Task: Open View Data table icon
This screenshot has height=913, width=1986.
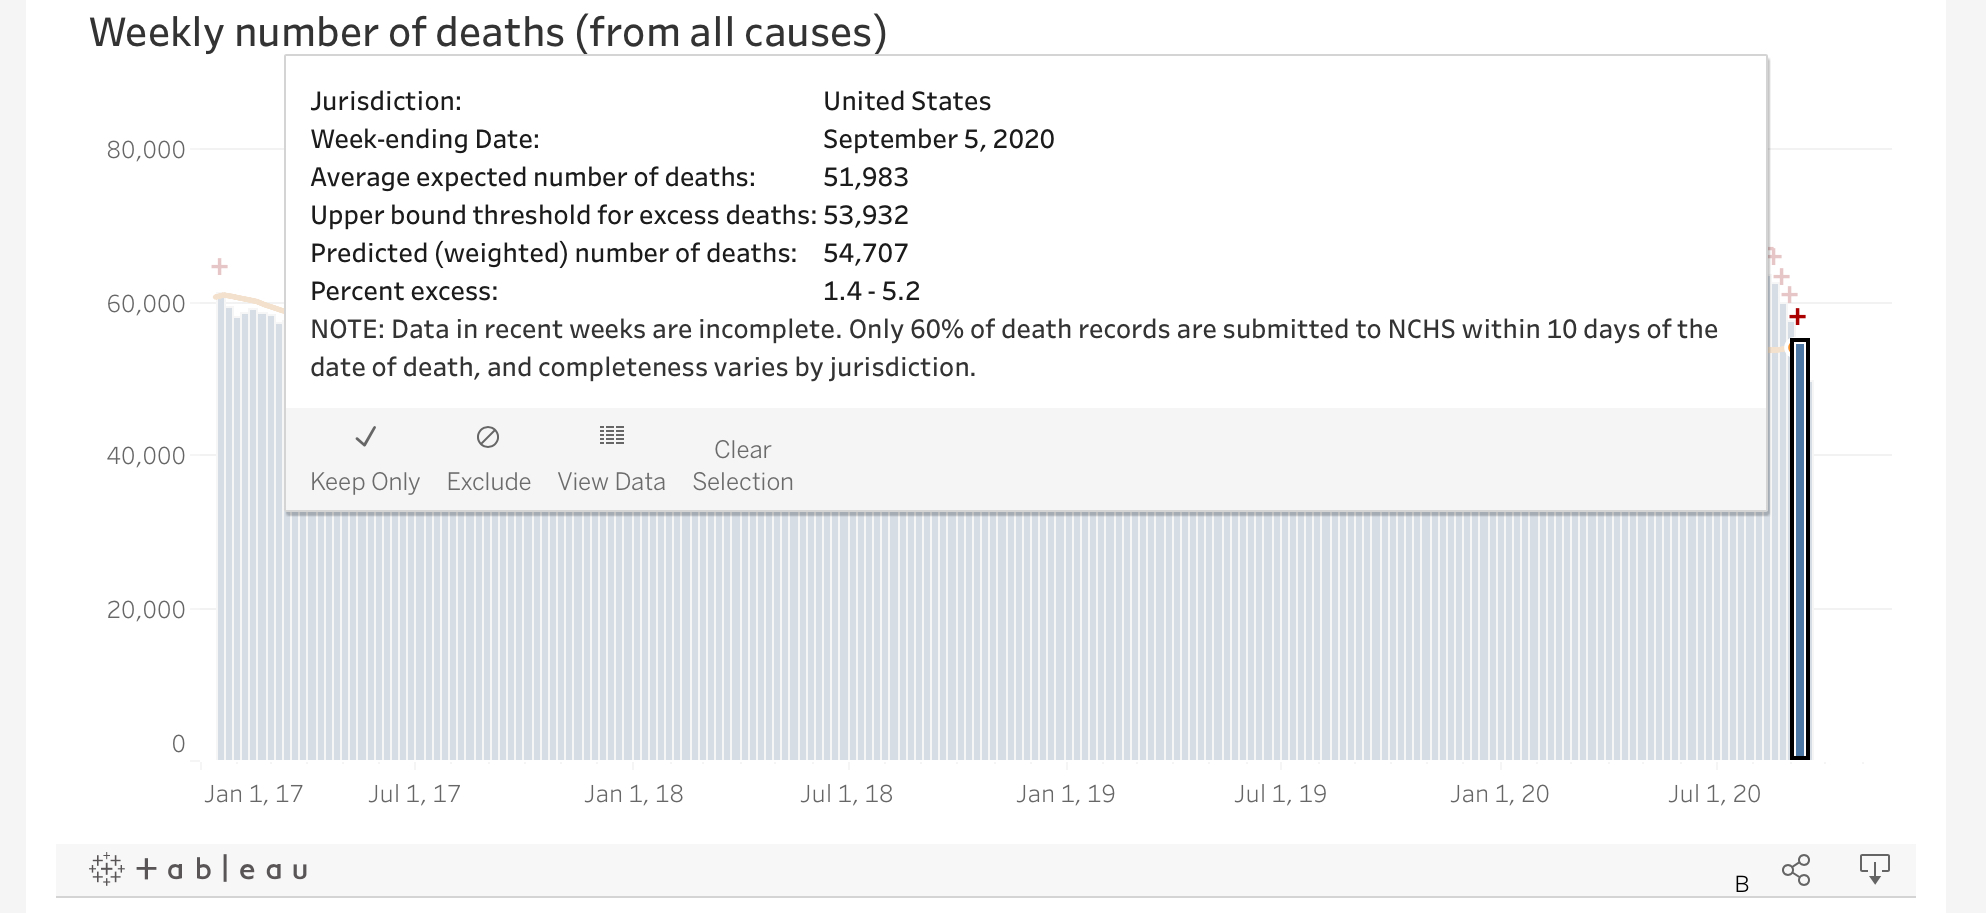Action: pos(611,435)
